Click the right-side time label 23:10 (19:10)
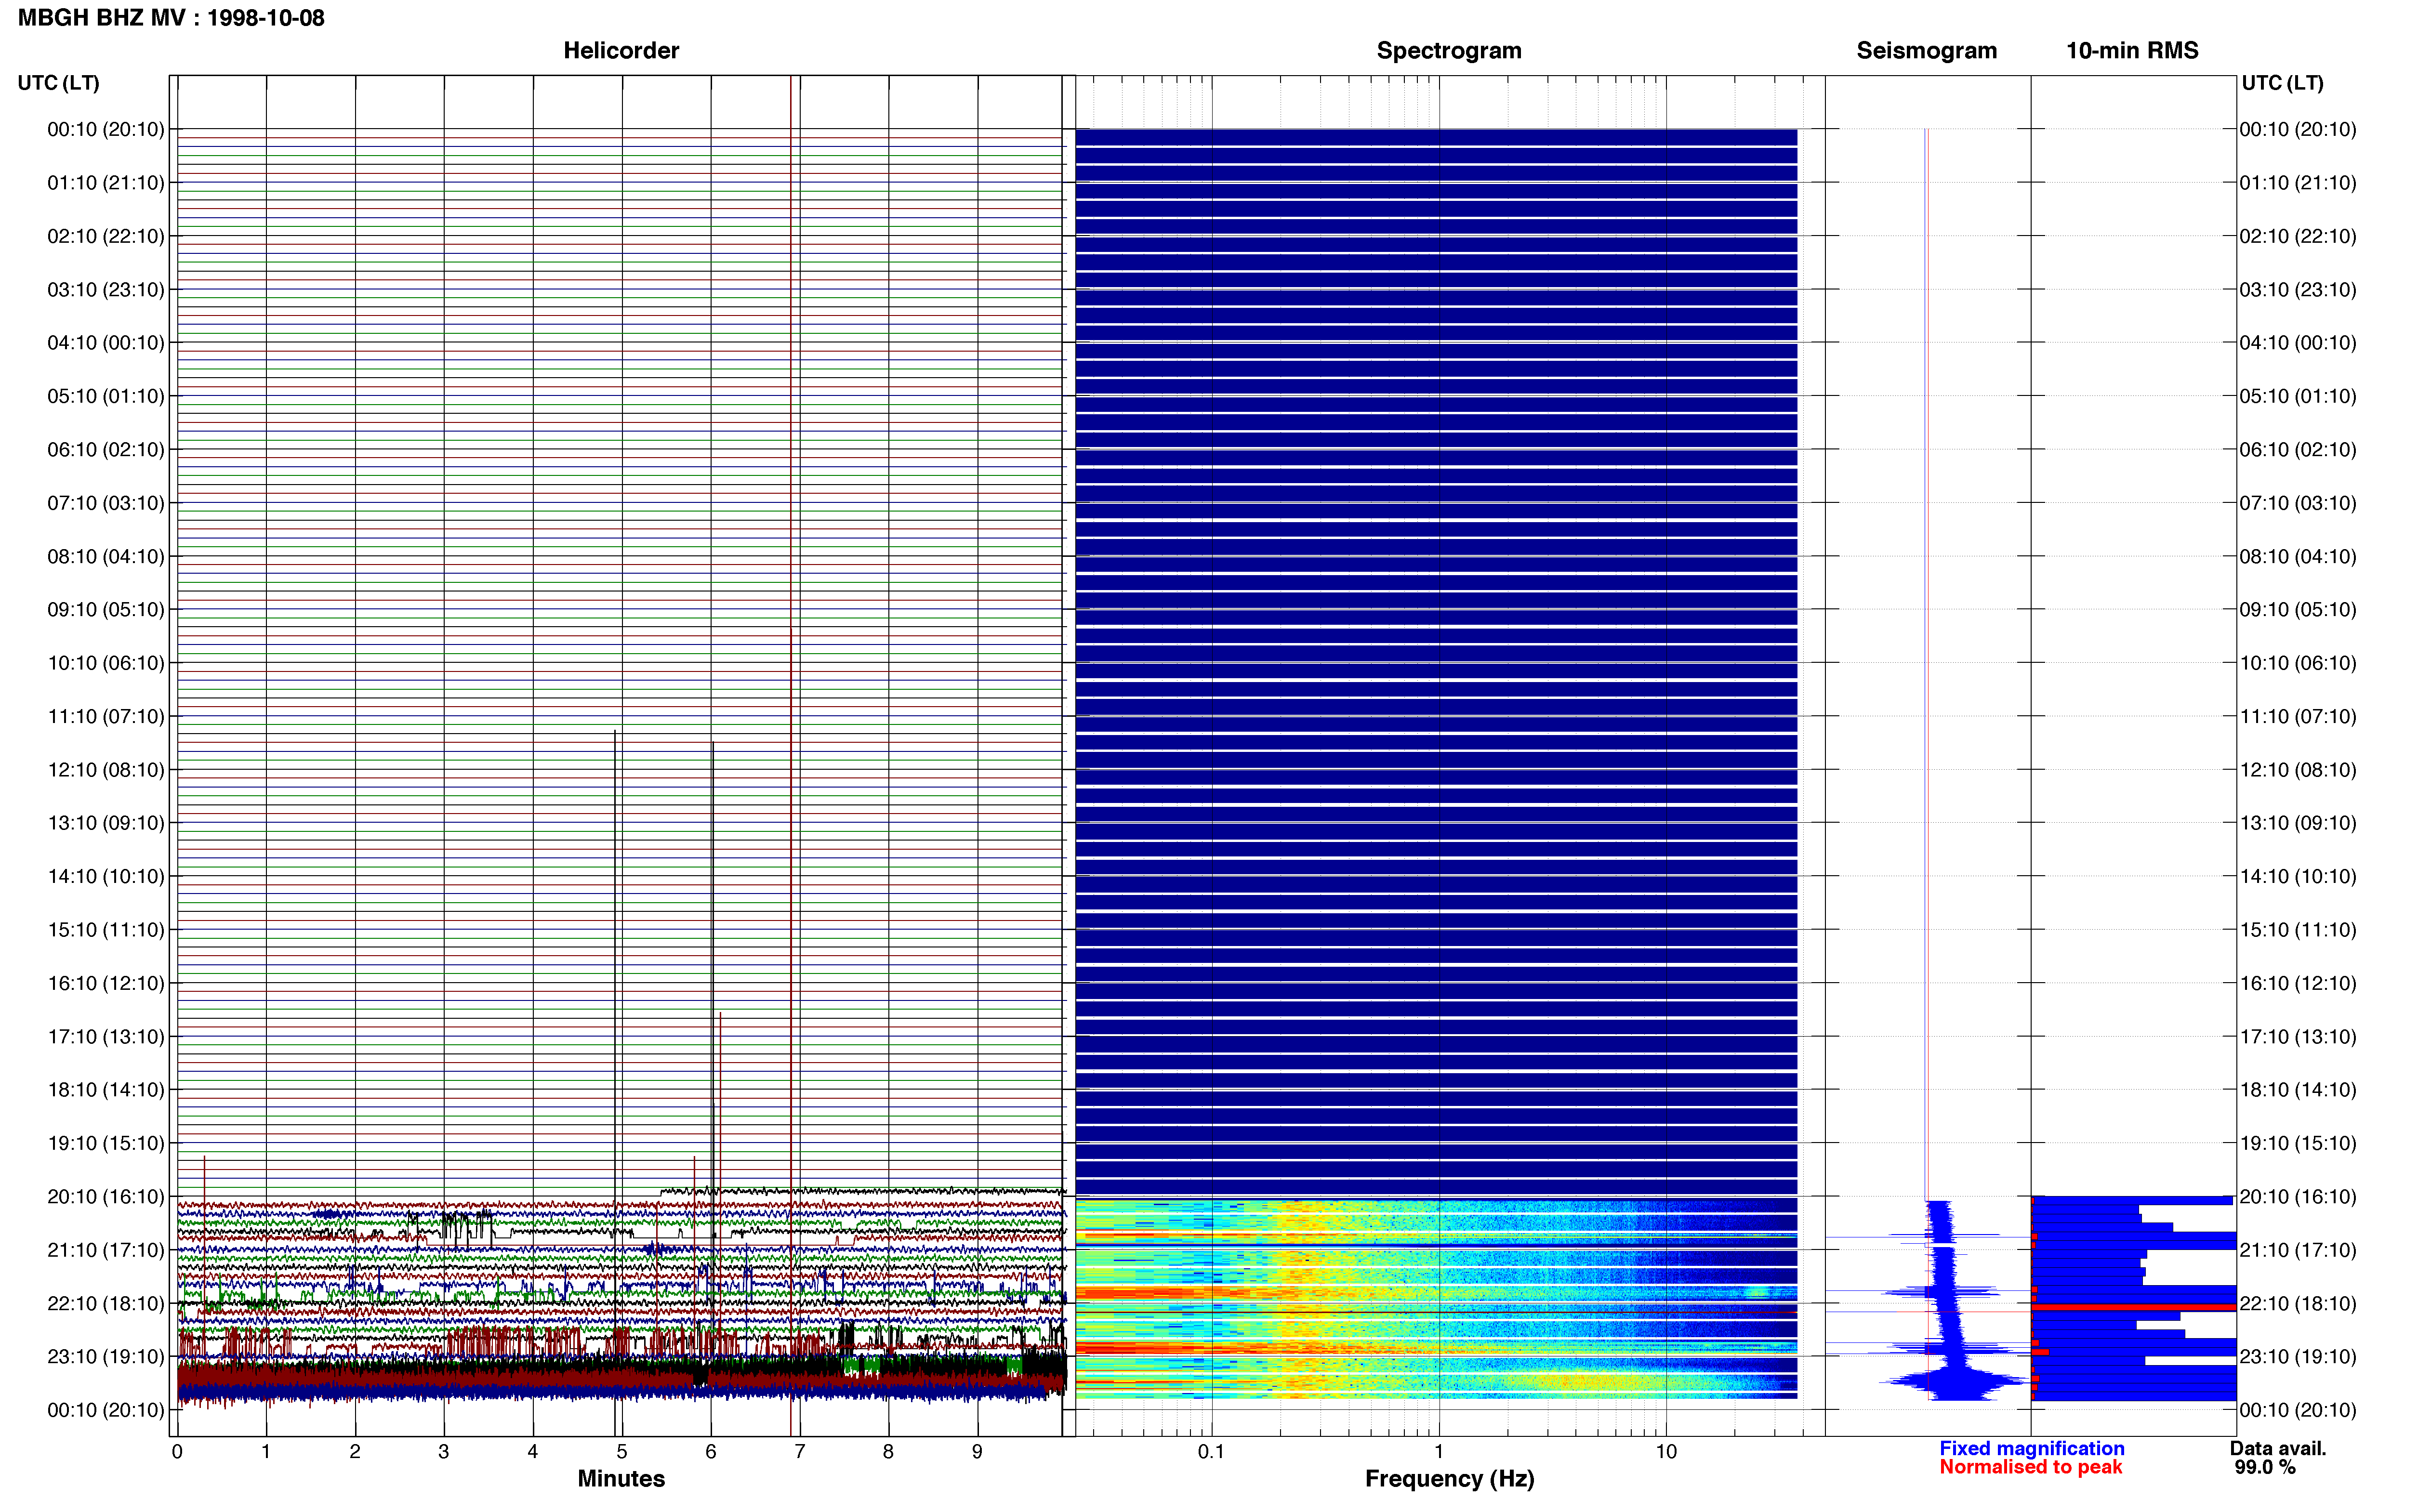The image size is (2418, 1512). click(x=2298, y=1356)
